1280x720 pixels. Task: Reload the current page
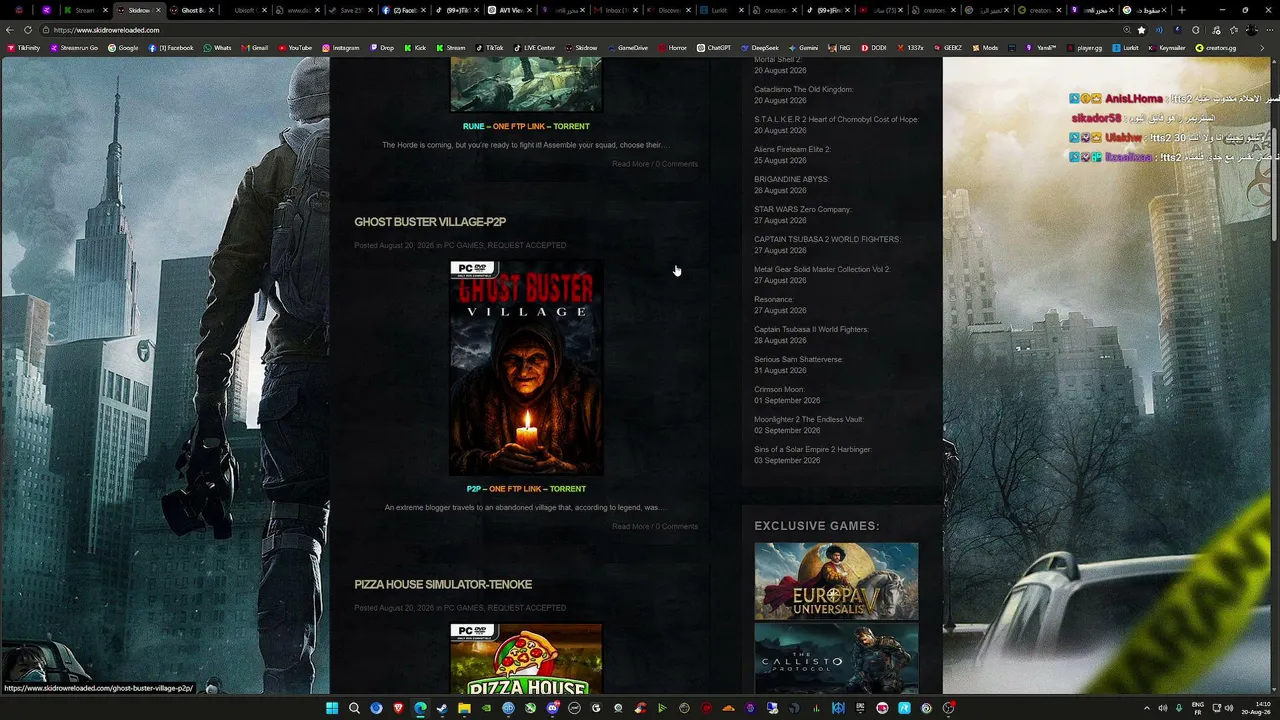(x=28, y=30)
